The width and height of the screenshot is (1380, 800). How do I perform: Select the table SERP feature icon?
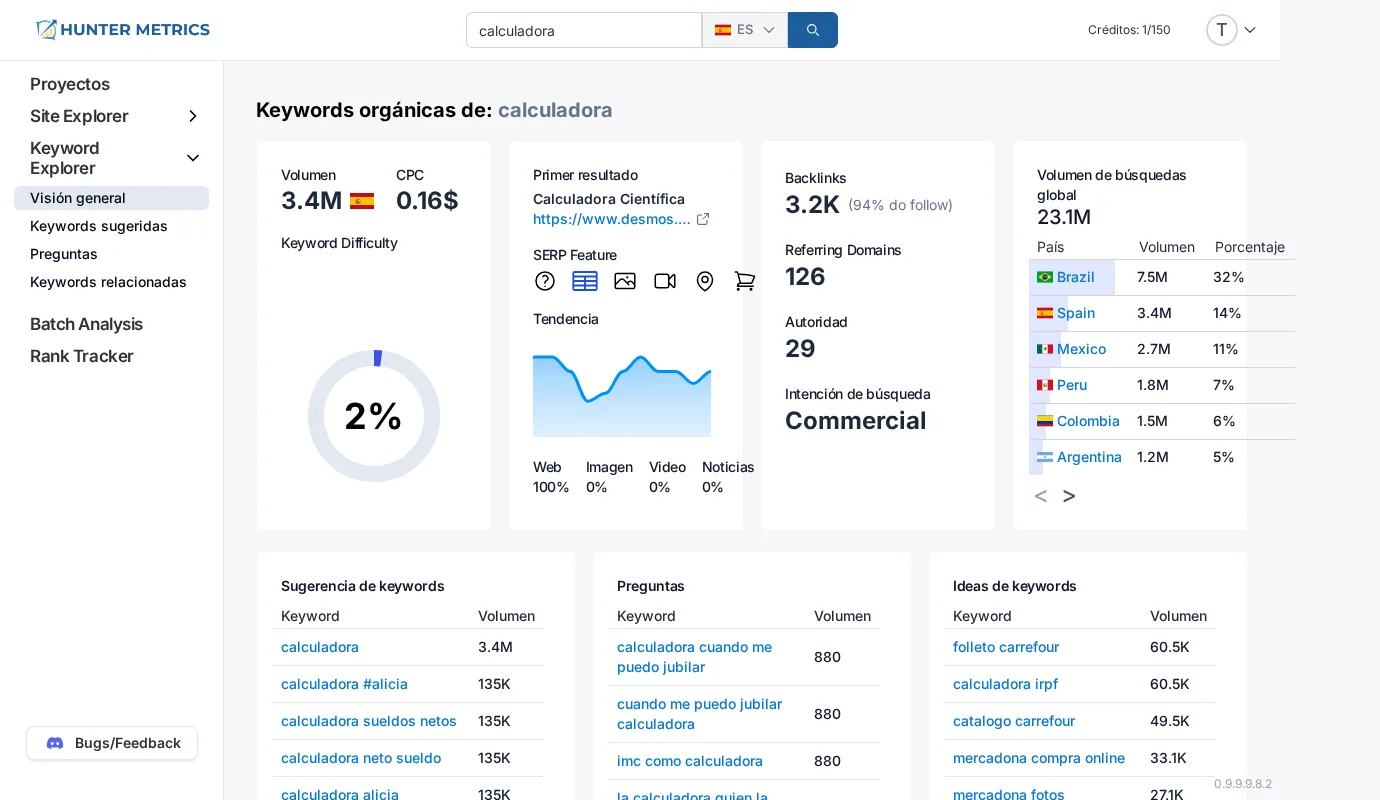coord(585,281)
